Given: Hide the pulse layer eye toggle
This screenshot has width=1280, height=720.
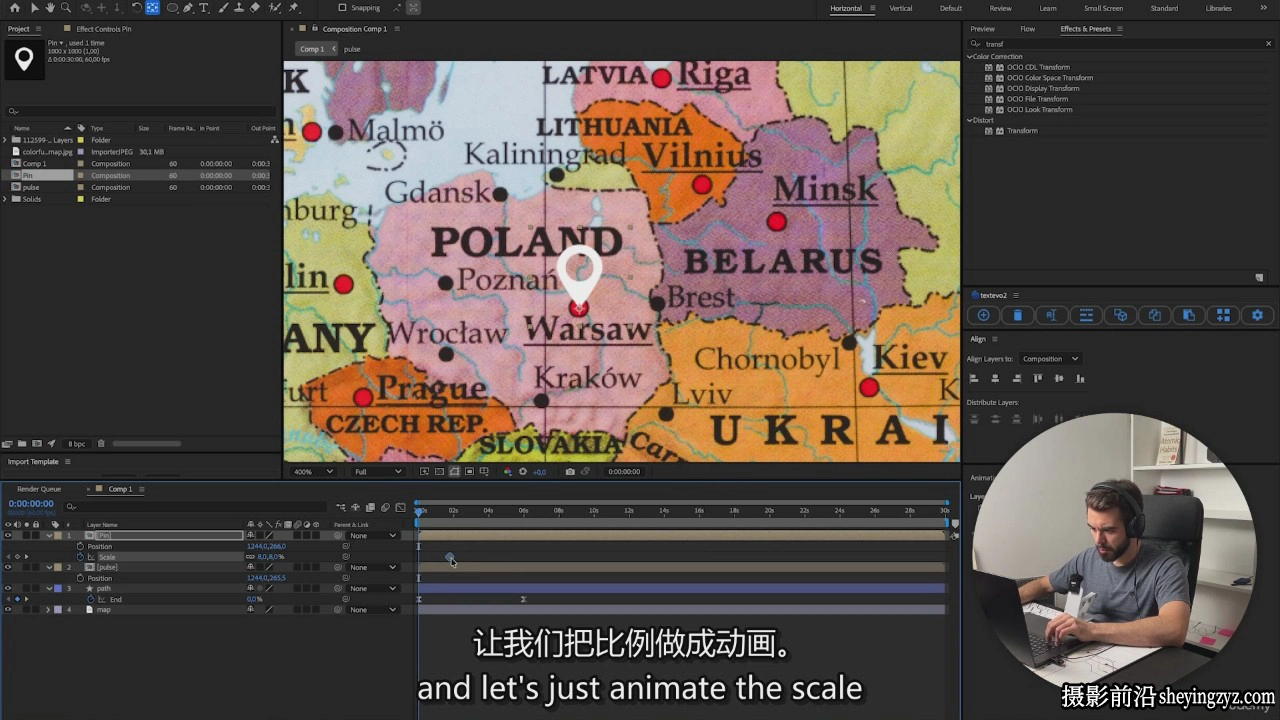Looking at the screenshot, I should pyautogui.click(x=8, y=567).
